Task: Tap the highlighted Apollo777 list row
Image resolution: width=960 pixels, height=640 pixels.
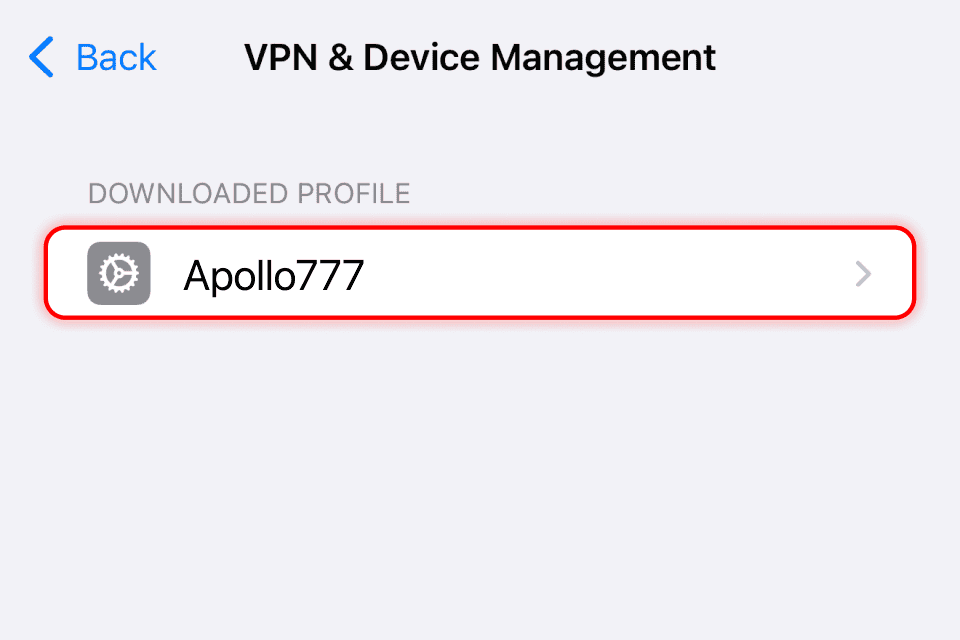Action: pyautogui.click(x=480, y=273)
